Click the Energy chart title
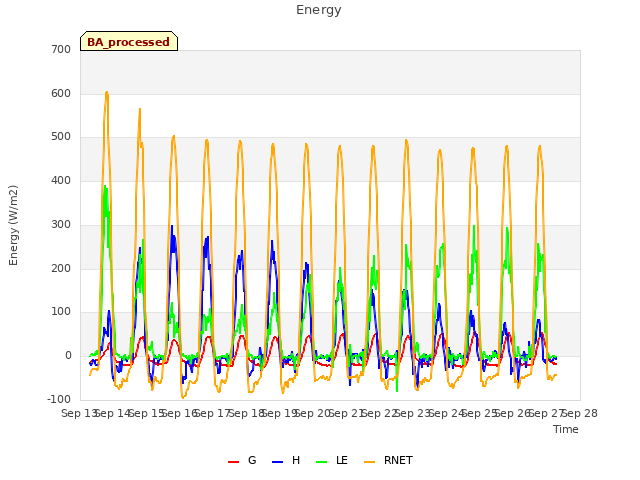The image size is (640, 480). 319,10
